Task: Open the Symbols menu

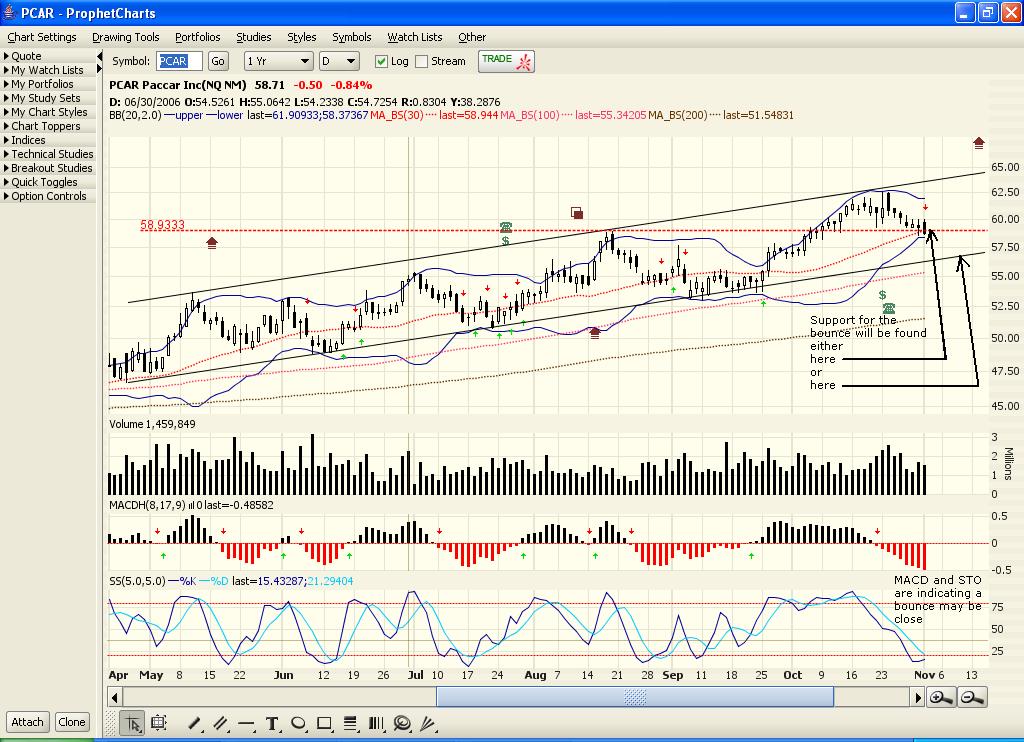Action: click(x=351, y=37)
